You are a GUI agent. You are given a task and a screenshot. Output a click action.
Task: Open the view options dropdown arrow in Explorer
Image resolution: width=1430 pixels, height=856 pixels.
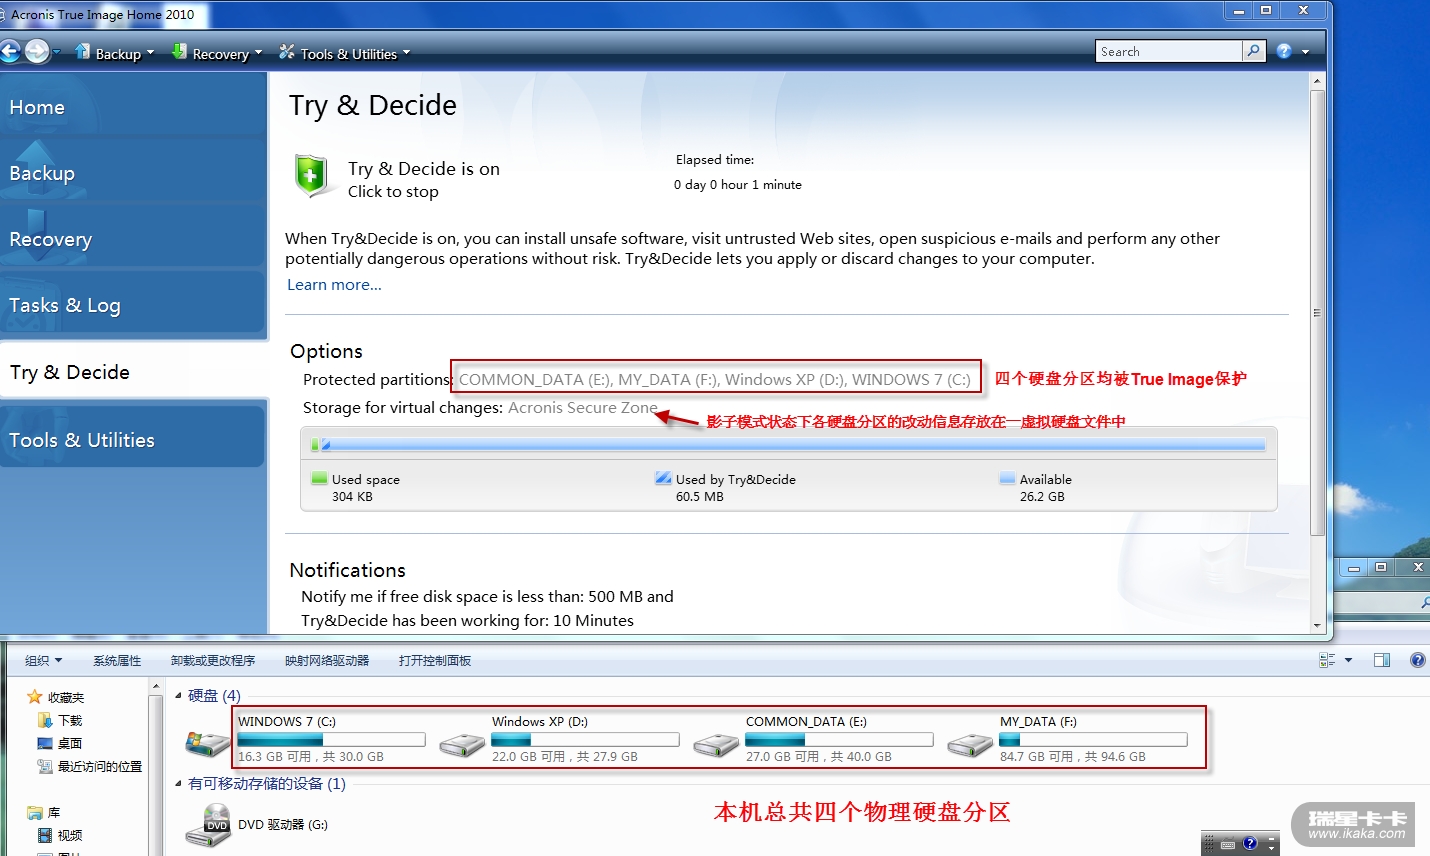[1348, 660]
